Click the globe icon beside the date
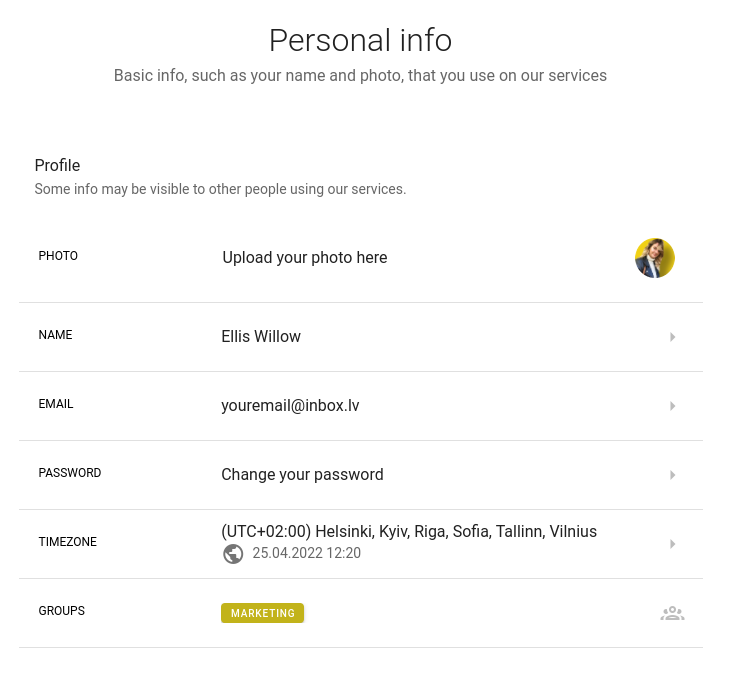The height and width of the screenshot is (693, 745). [x=233, y=554]
